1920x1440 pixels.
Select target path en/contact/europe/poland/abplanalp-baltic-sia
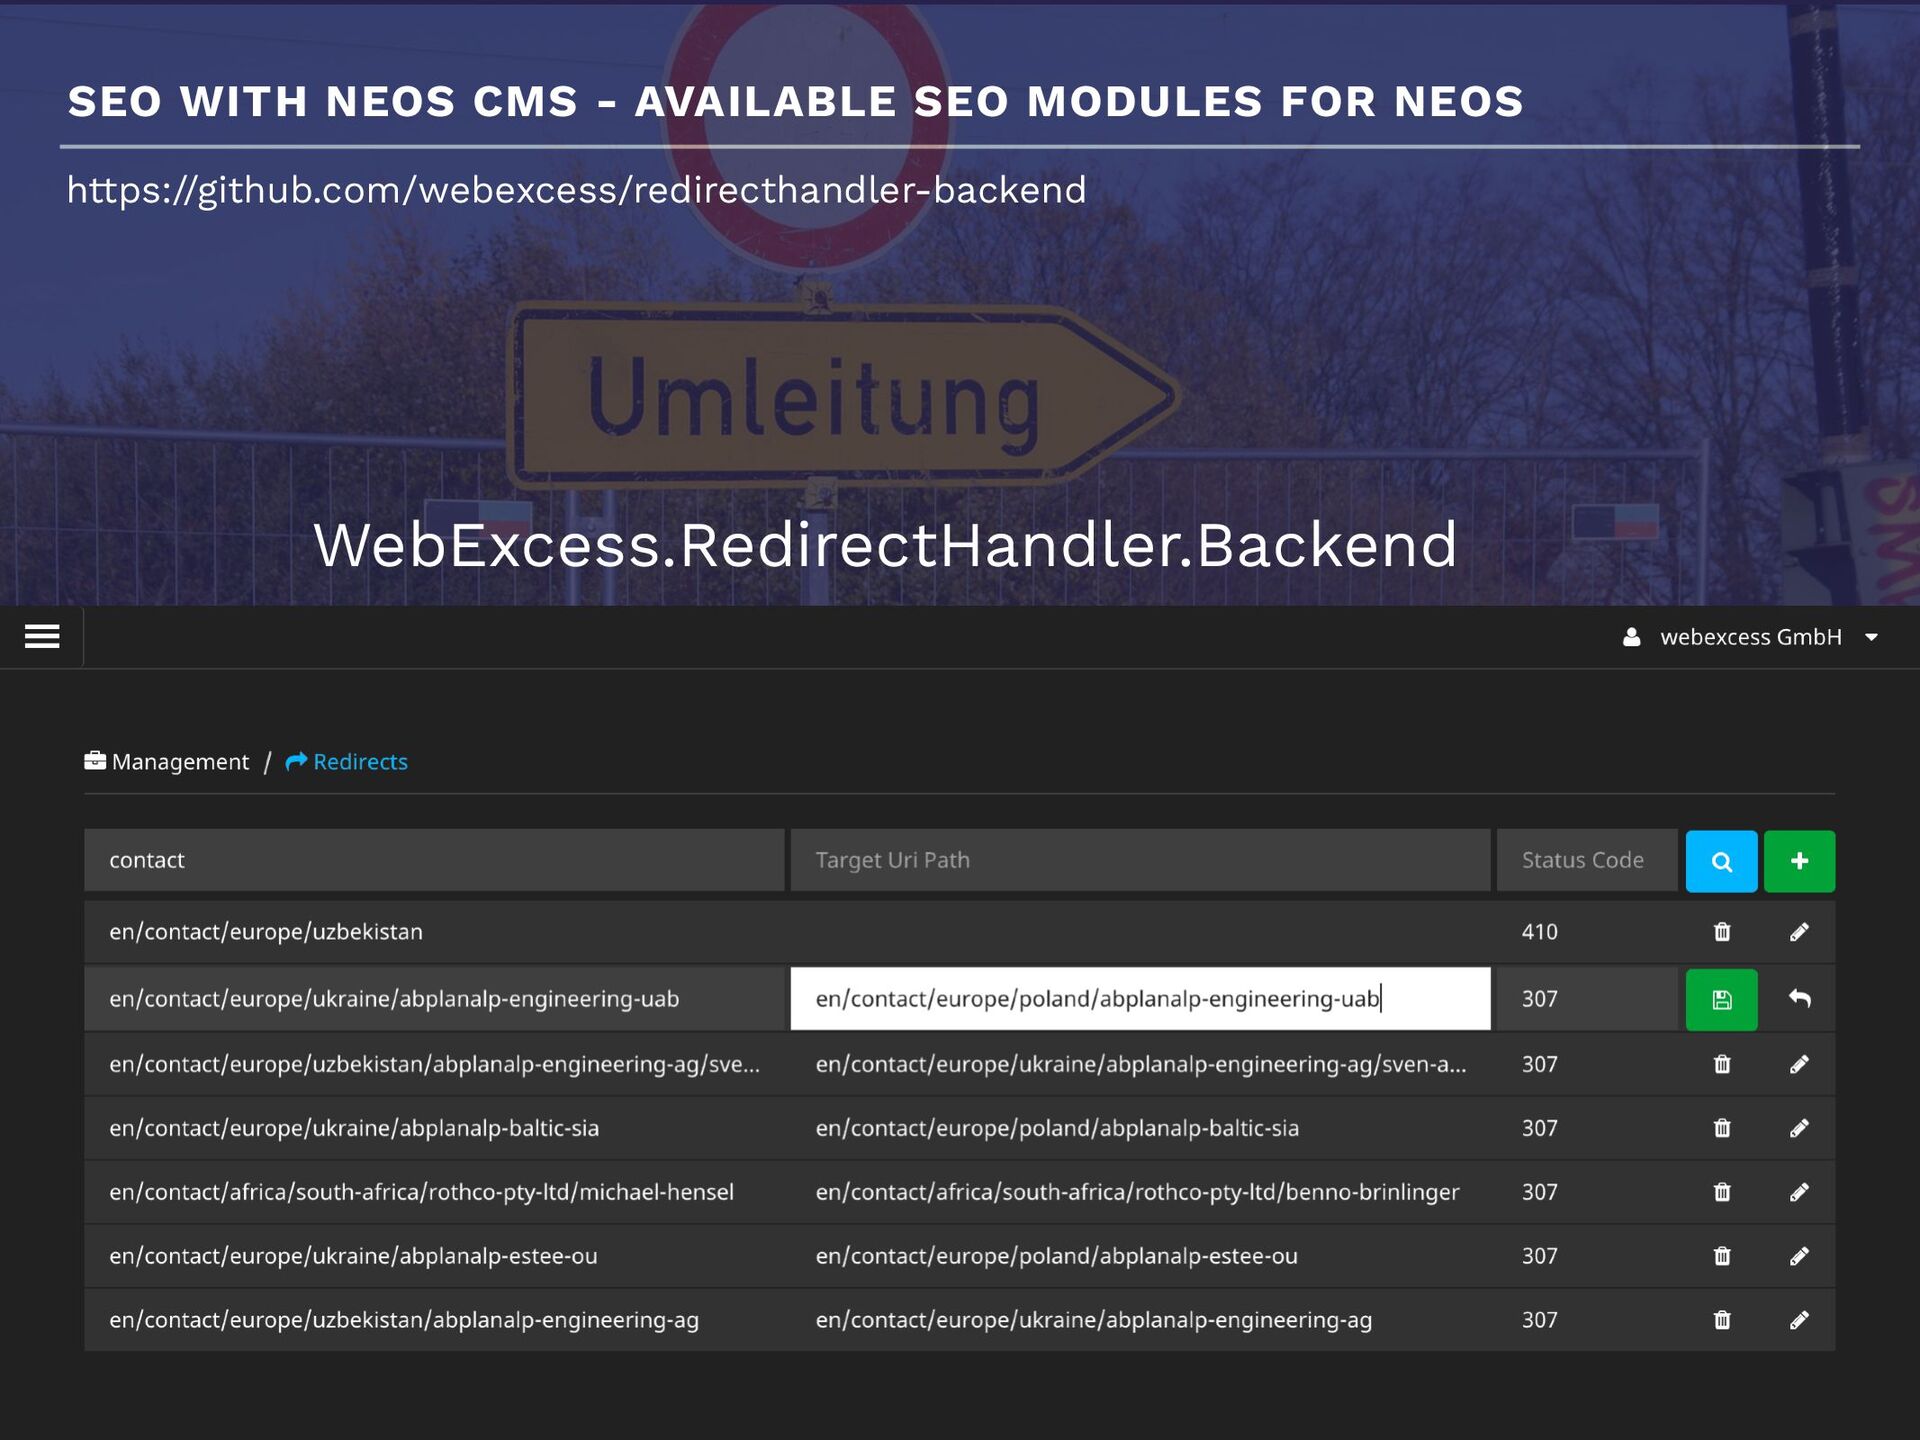coord(1057,1128)
